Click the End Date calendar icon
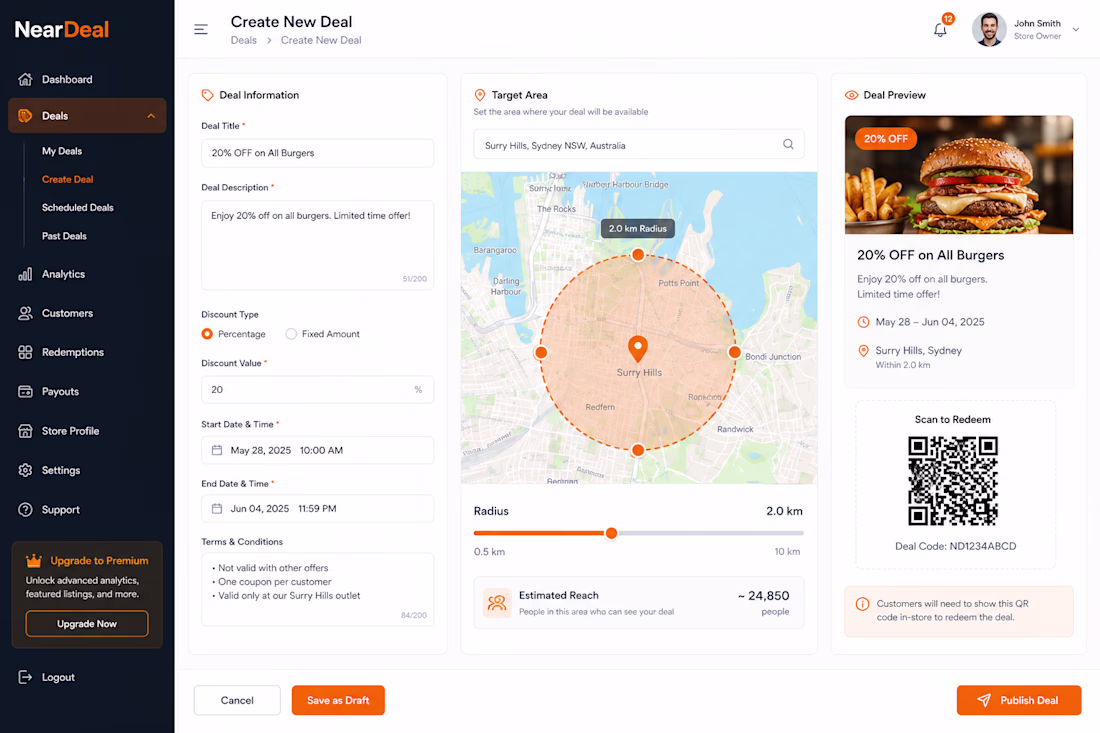The image size is (1100, 733). pyautogui.click(x=217, y=509)
